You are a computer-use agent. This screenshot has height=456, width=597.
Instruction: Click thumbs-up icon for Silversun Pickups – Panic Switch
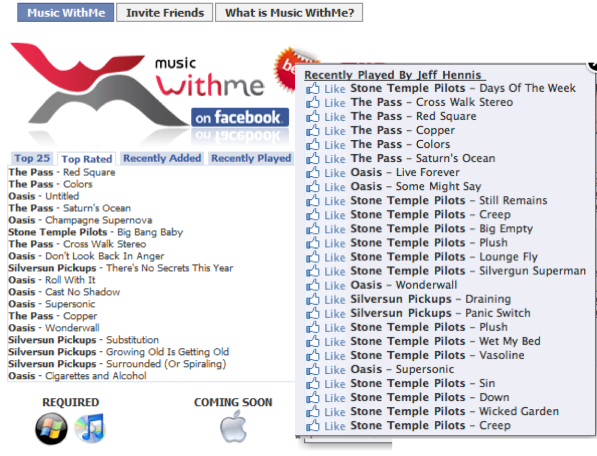313,314
